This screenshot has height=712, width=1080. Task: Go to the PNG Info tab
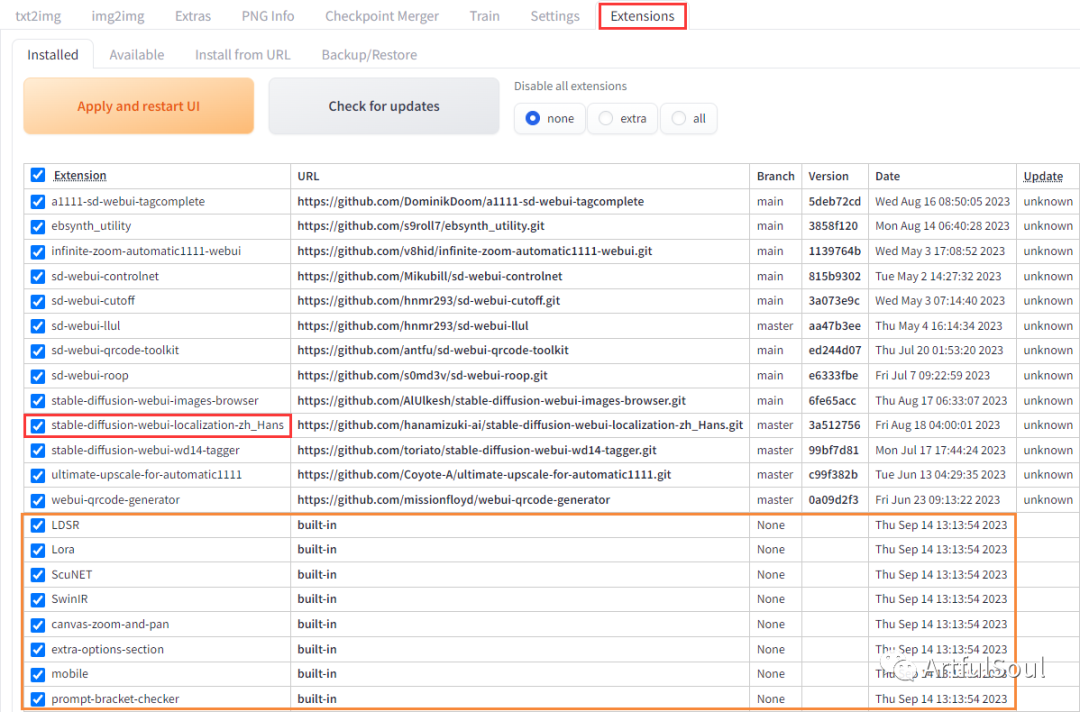pyautogui.click(x=268, y=16)
